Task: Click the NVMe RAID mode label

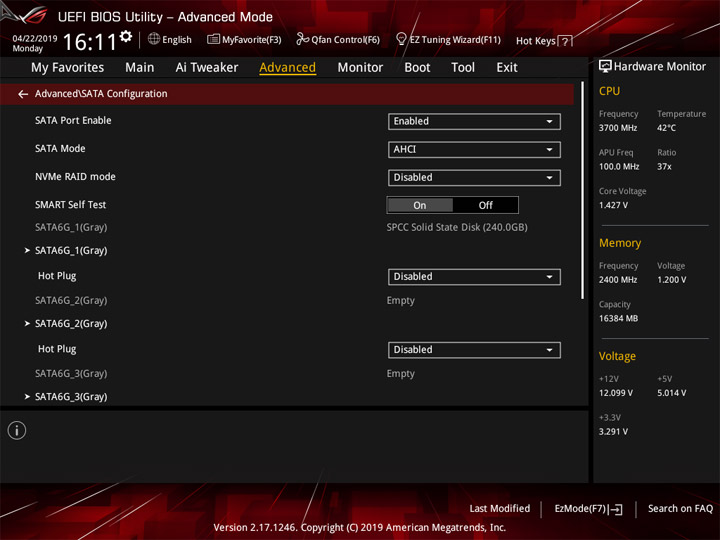Action: click(x=75, y=176)
